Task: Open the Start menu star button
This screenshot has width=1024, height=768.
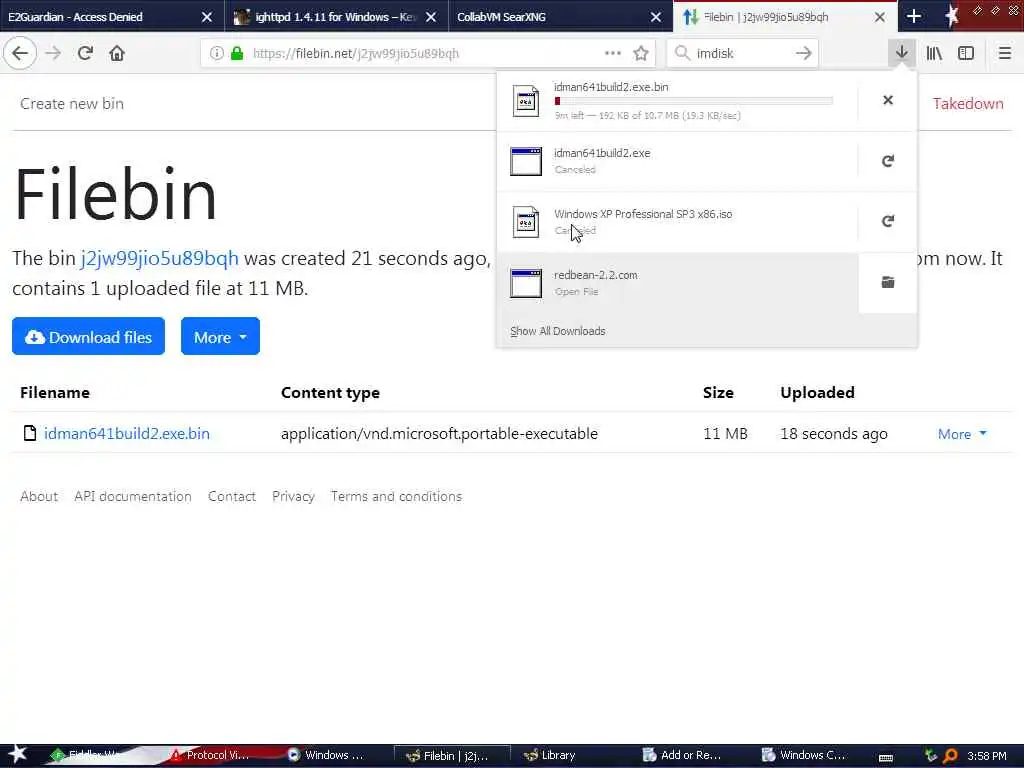Action: click(x=17, y=755)
